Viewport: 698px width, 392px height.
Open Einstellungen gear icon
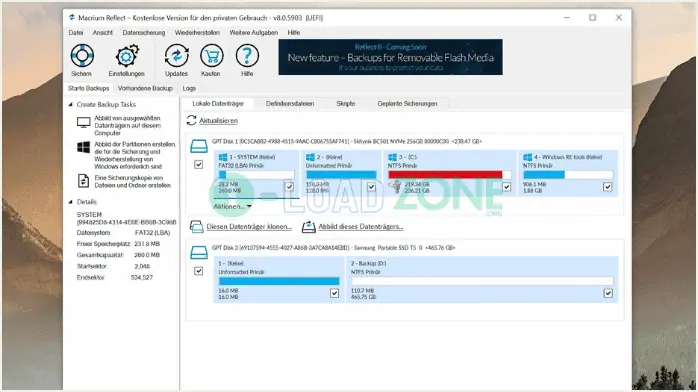(127, 56)
